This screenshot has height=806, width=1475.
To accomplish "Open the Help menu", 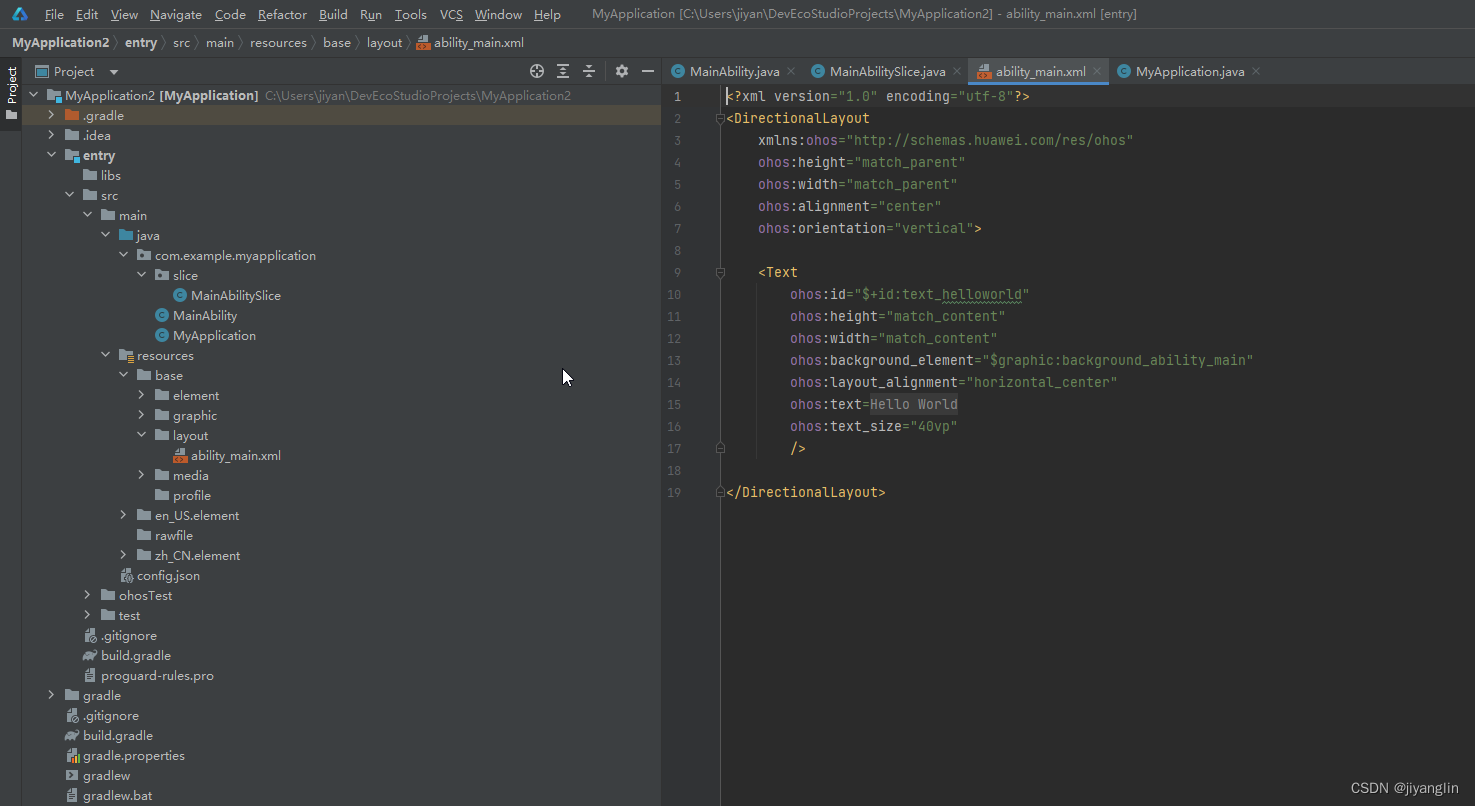I will click(547, 14).
